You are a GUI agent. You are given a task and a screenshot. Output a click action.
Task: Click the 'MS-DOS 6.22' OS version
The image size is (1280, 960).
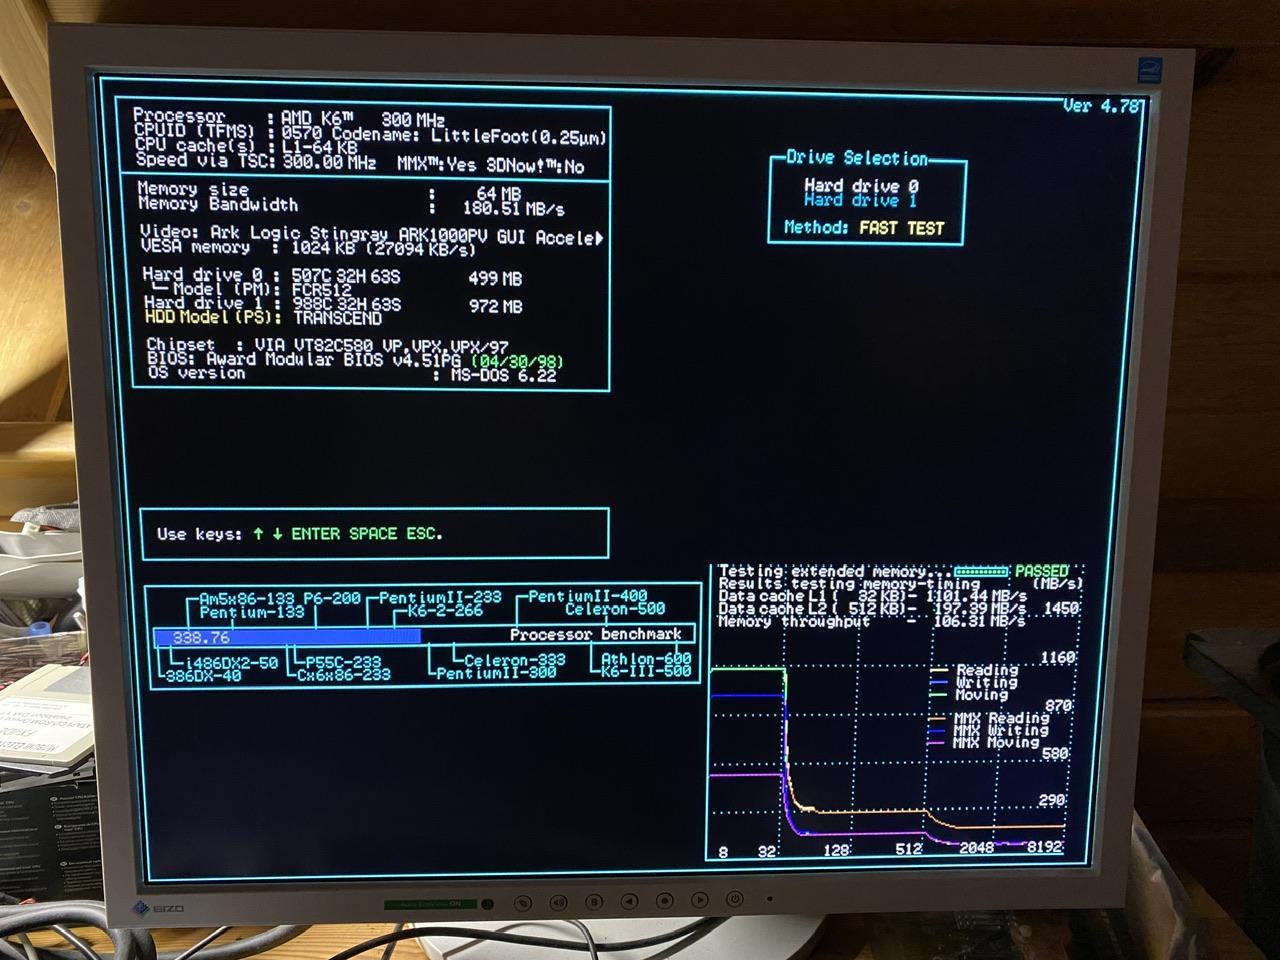[503, 375]
